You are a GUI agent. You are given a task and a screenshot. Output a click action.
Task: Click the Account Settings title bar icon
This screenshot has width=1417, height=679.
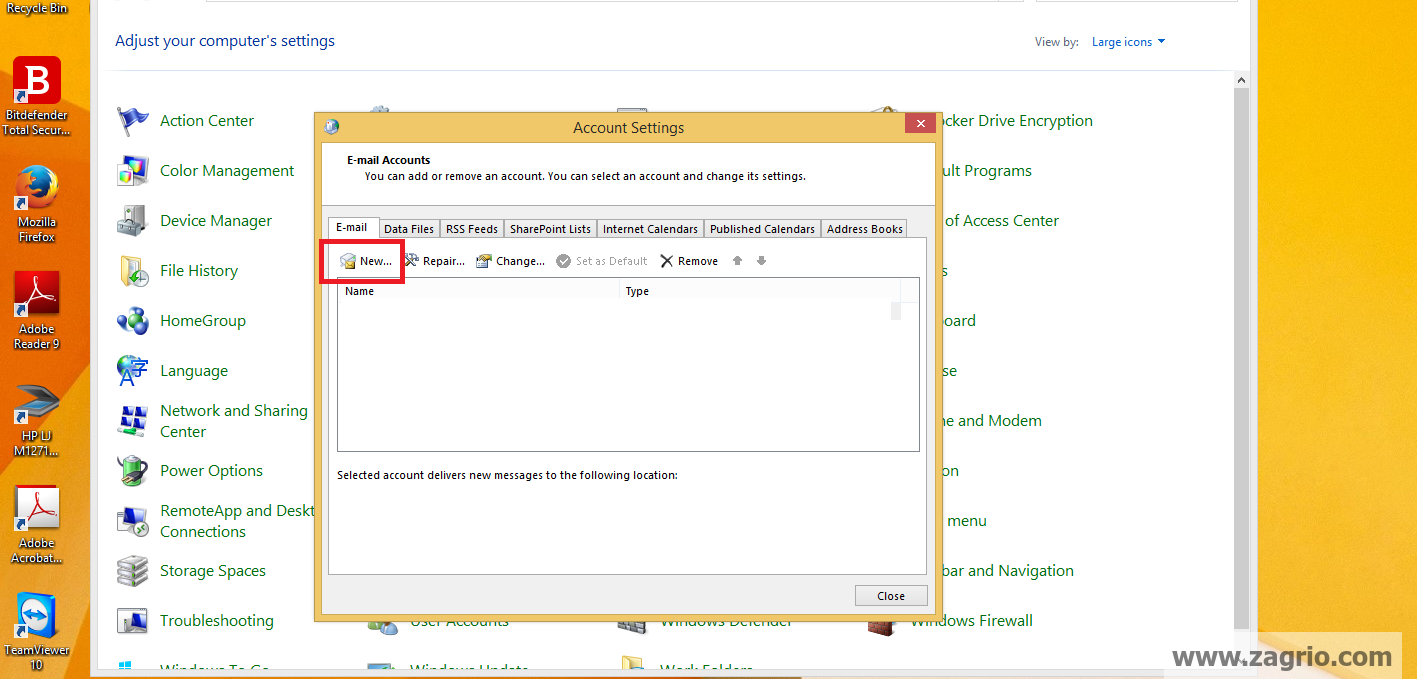coord(332,127)
